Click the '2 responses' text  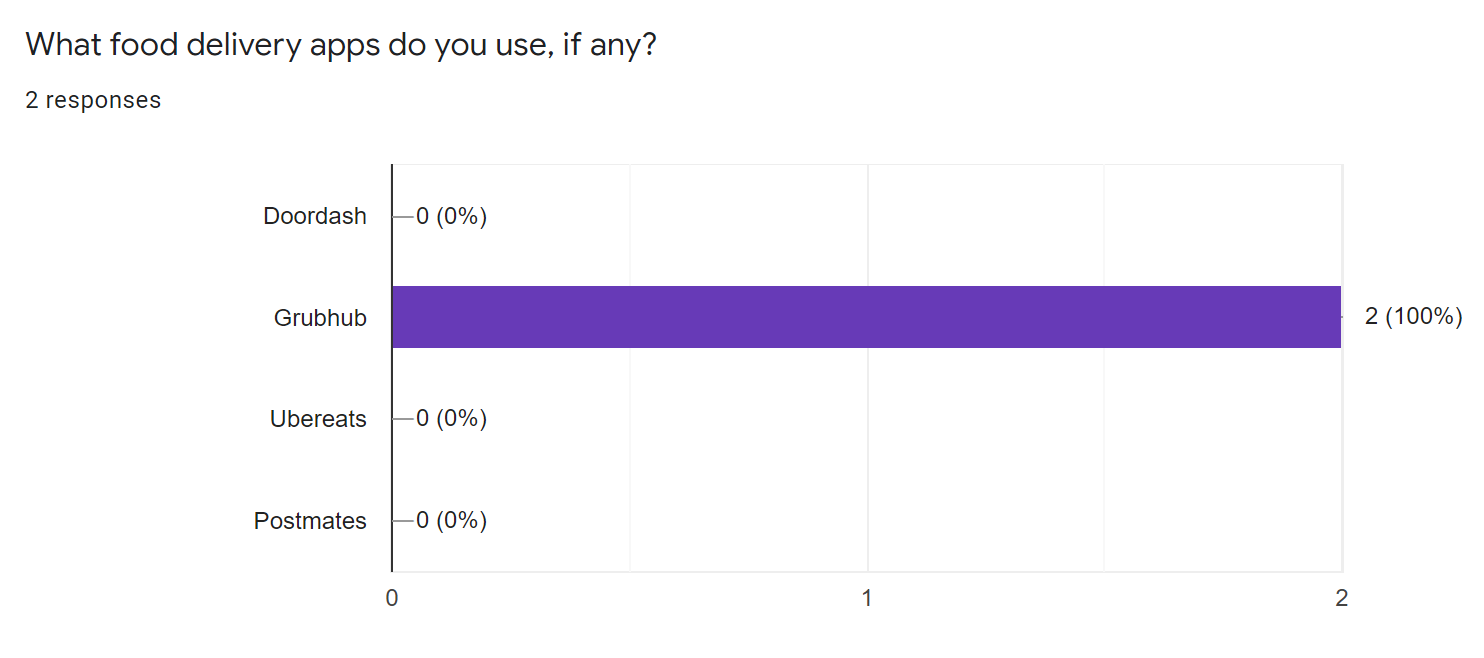click(93, 100)
